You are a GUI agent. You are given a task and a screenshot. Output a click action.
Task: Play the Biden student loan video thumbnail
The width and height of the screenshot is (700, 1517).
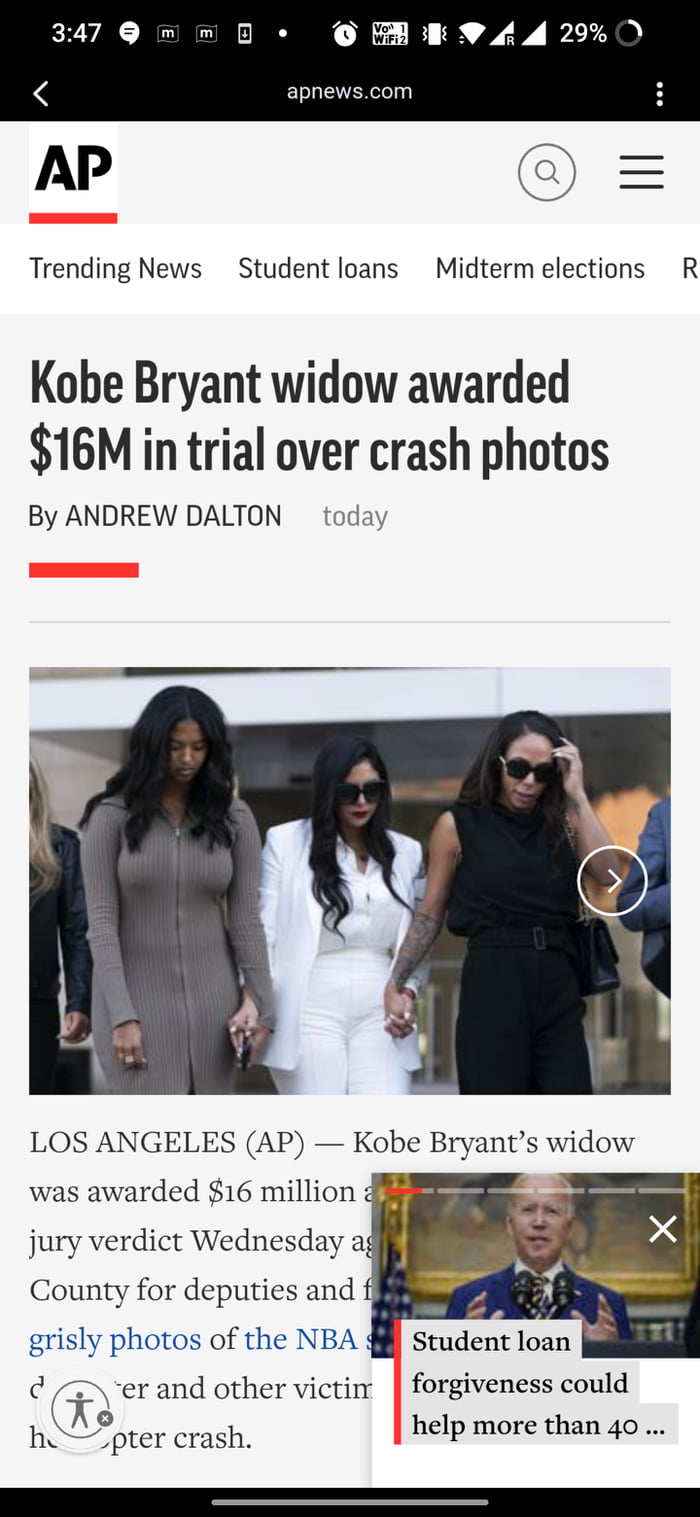pyautogui.click(x=536, y=1265)
